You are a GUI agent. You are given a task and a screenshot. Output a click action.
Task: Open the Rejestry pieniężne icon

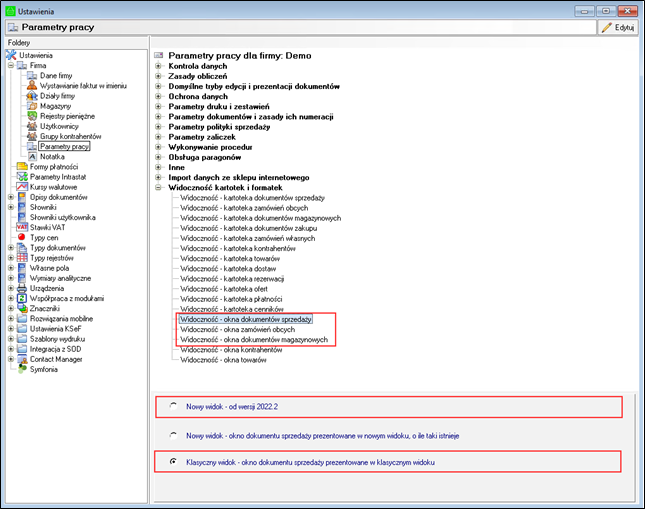click(33, 116)
